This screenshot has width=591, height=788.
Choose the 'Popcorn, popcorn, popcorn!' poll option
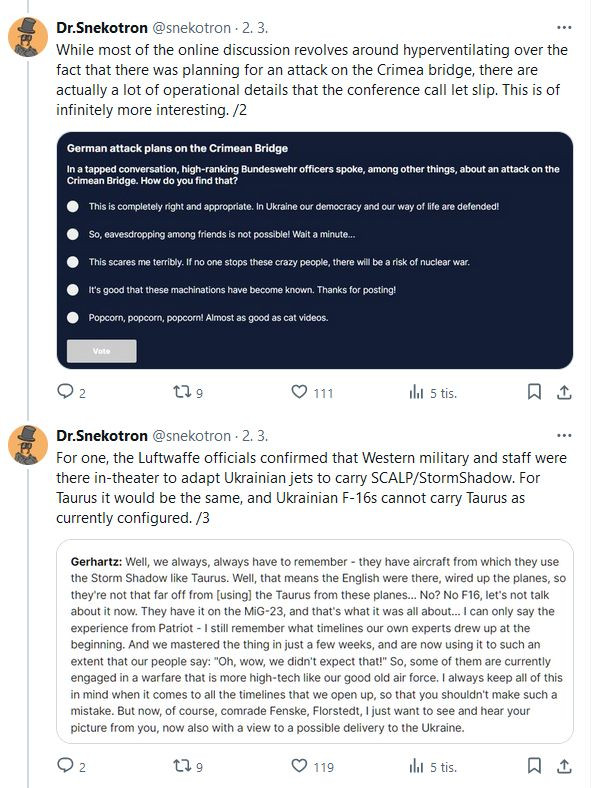(73, 318)
